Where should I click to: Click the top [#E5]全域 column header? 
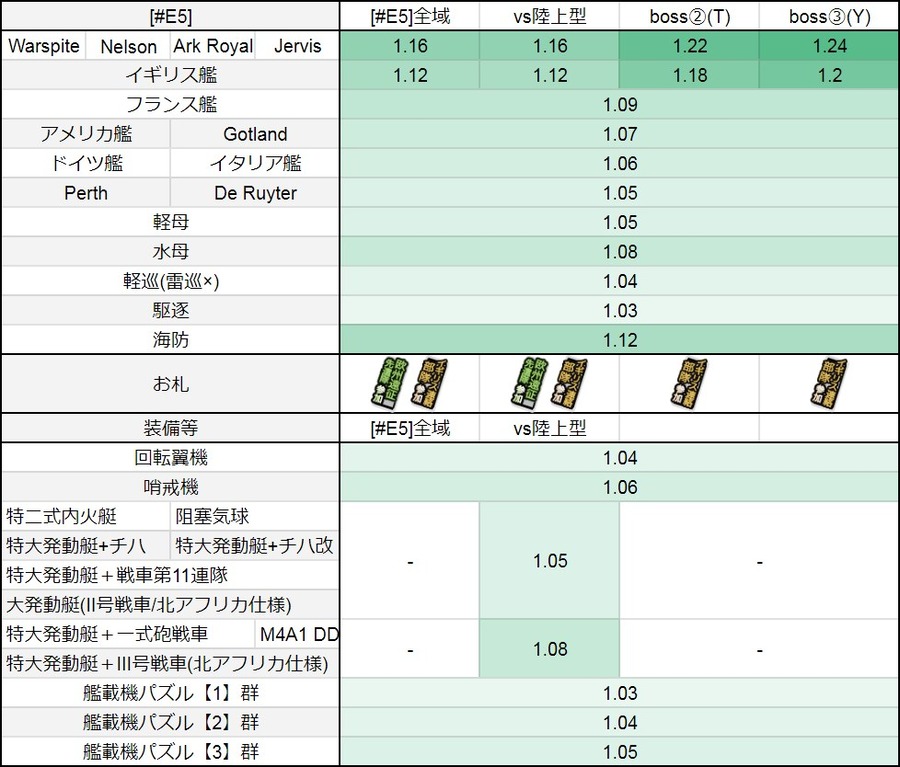[410, 17]
